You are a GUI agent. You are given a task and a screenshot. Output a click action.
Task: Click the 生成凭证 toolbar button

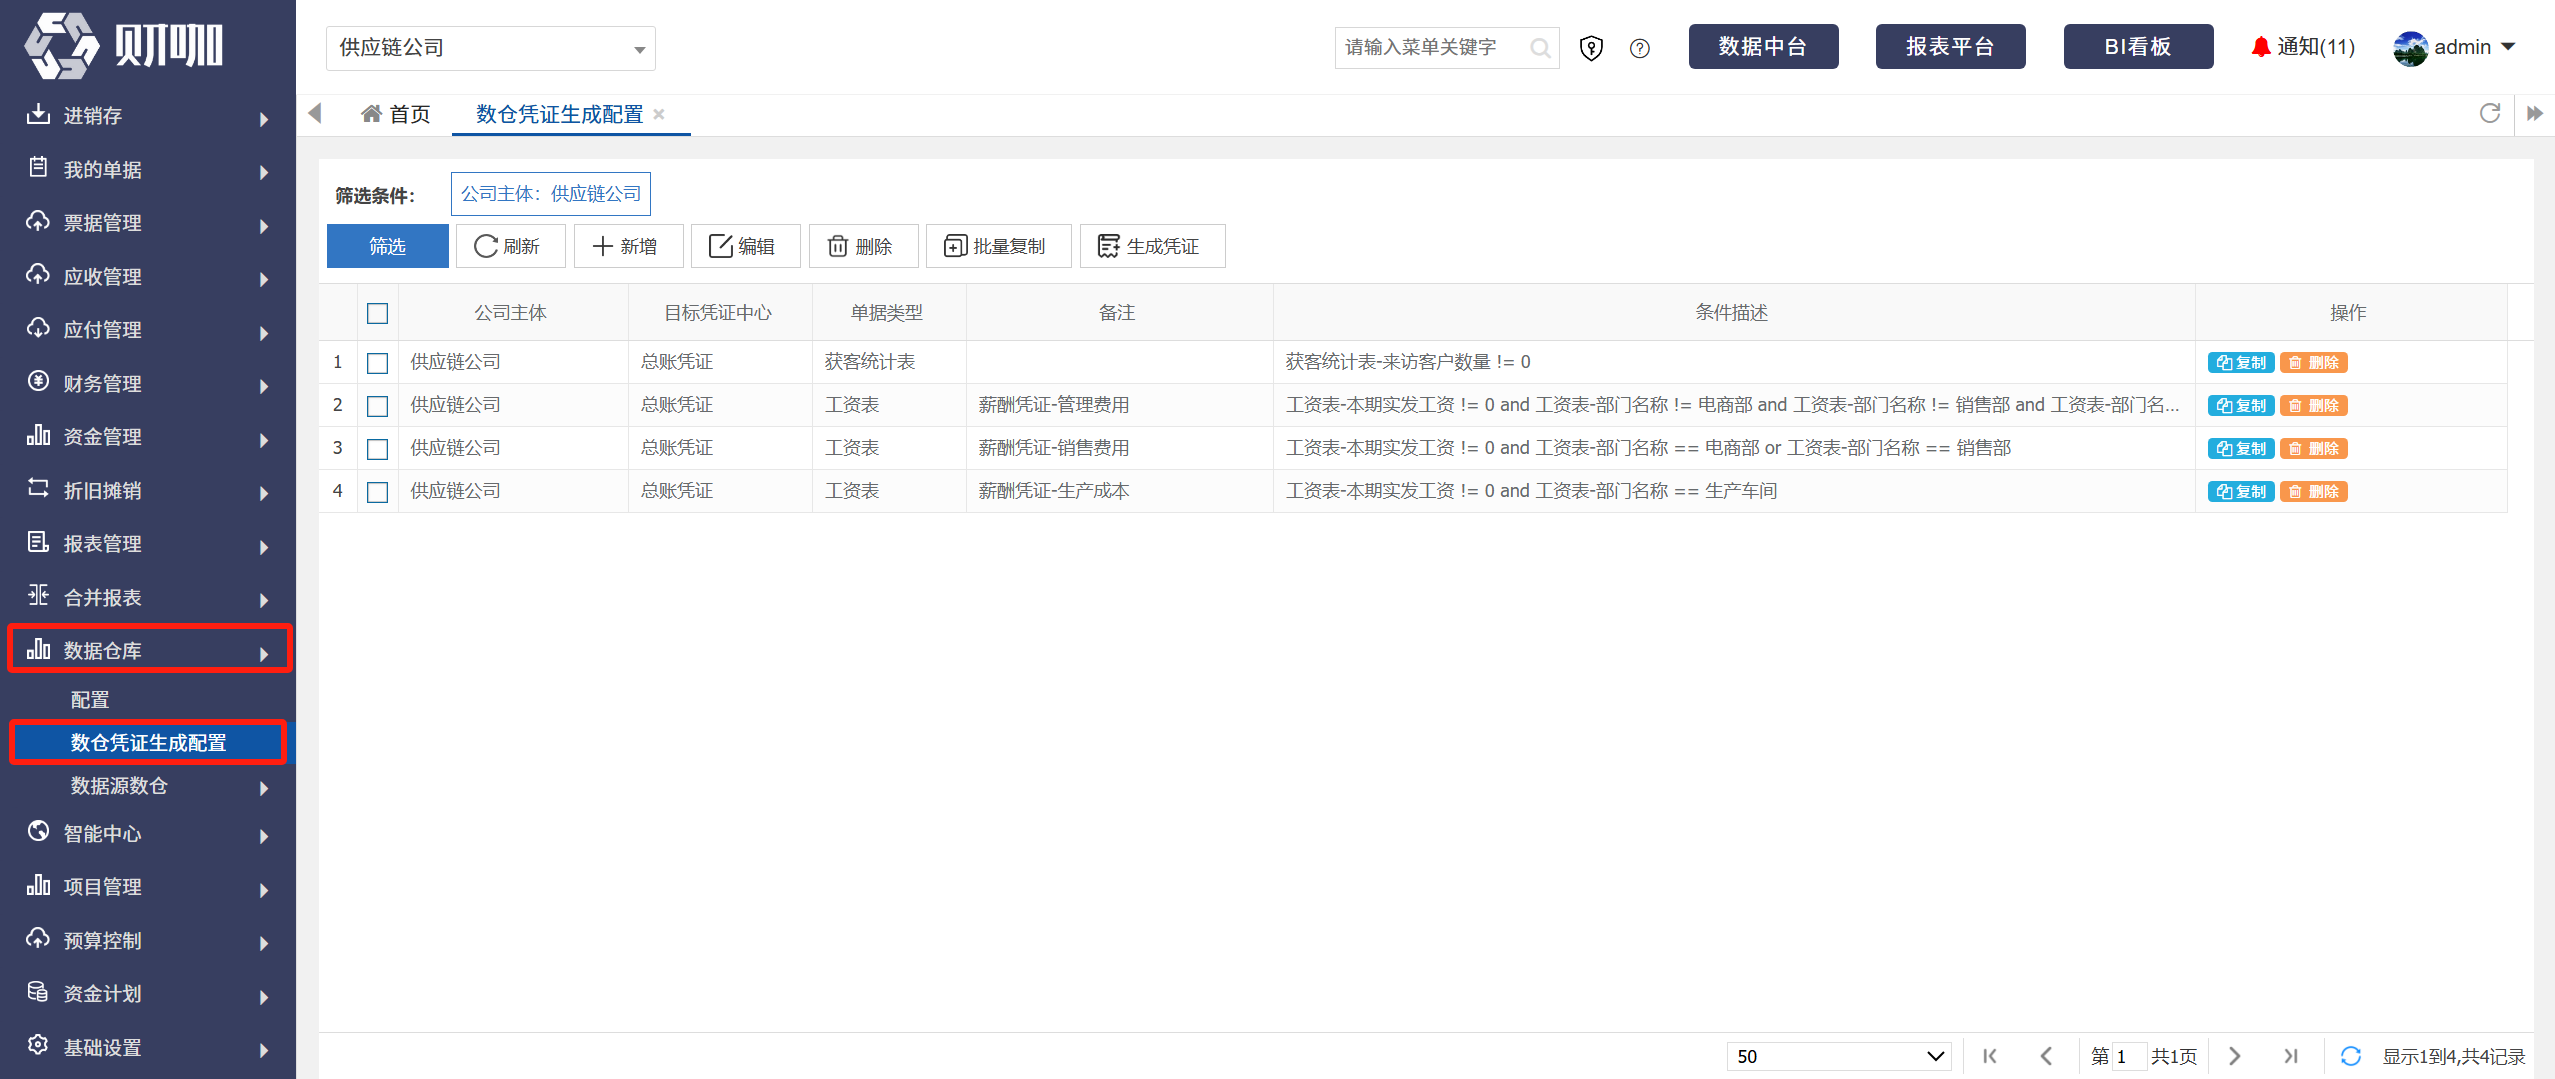tap(1152, 246)
